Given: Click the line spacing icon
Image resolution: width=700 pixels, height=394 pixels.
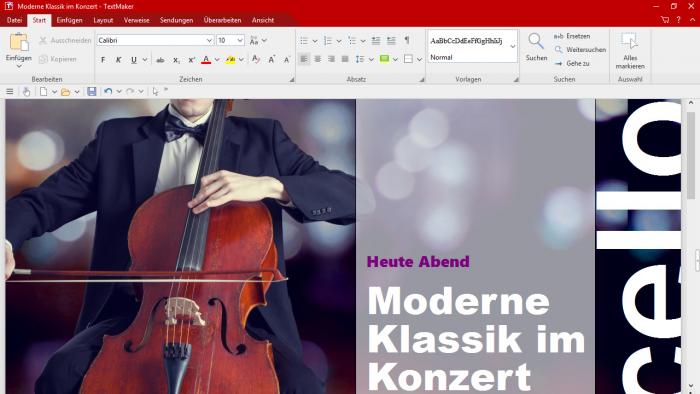Looking at the screenshot, I should click(360, 59).
